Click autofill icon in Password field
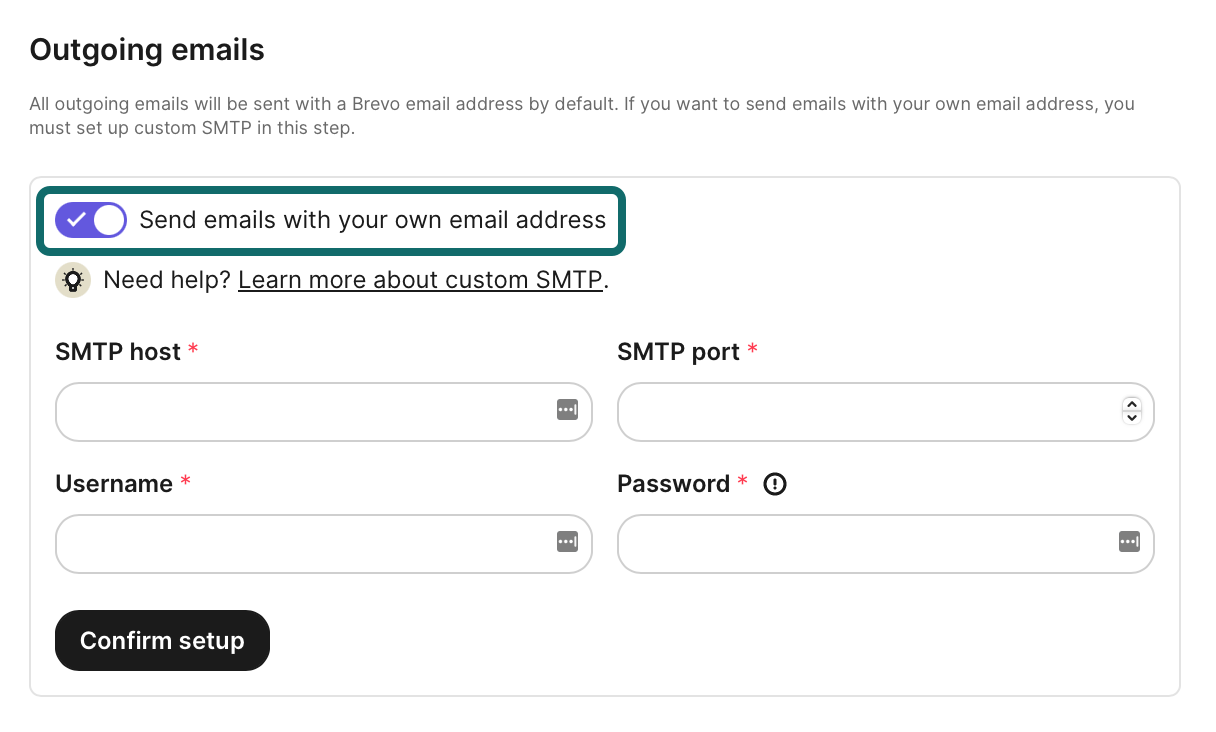This screenshot has height=732, width=1216. click(1129, 541)
